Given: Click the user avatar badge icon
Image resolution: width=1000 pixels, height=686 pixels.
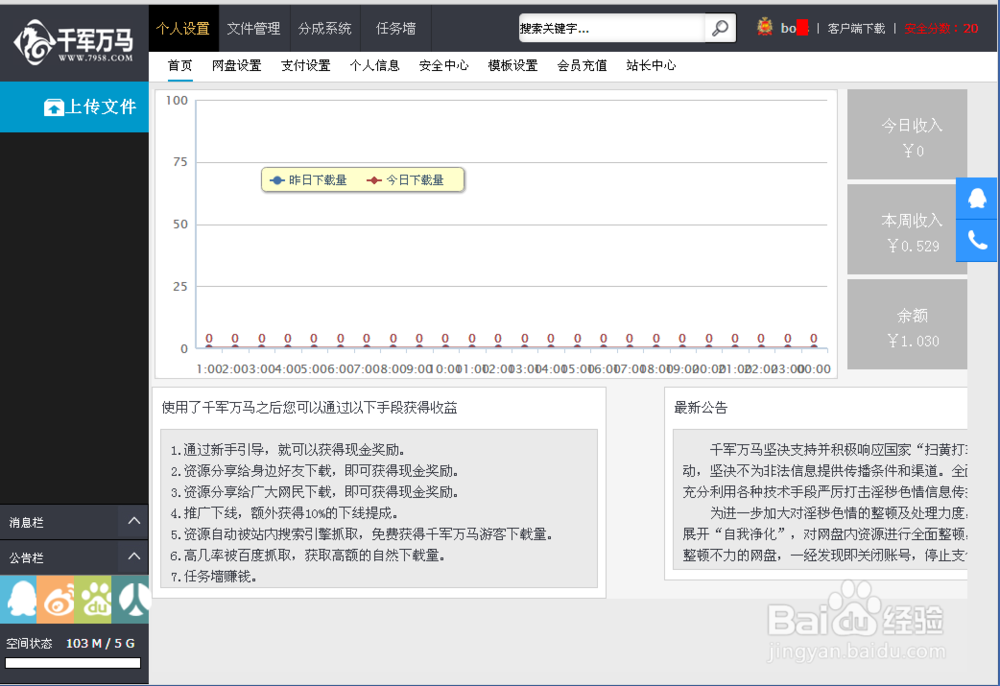Looking at the screenshot, I should (x=765, y=27).
